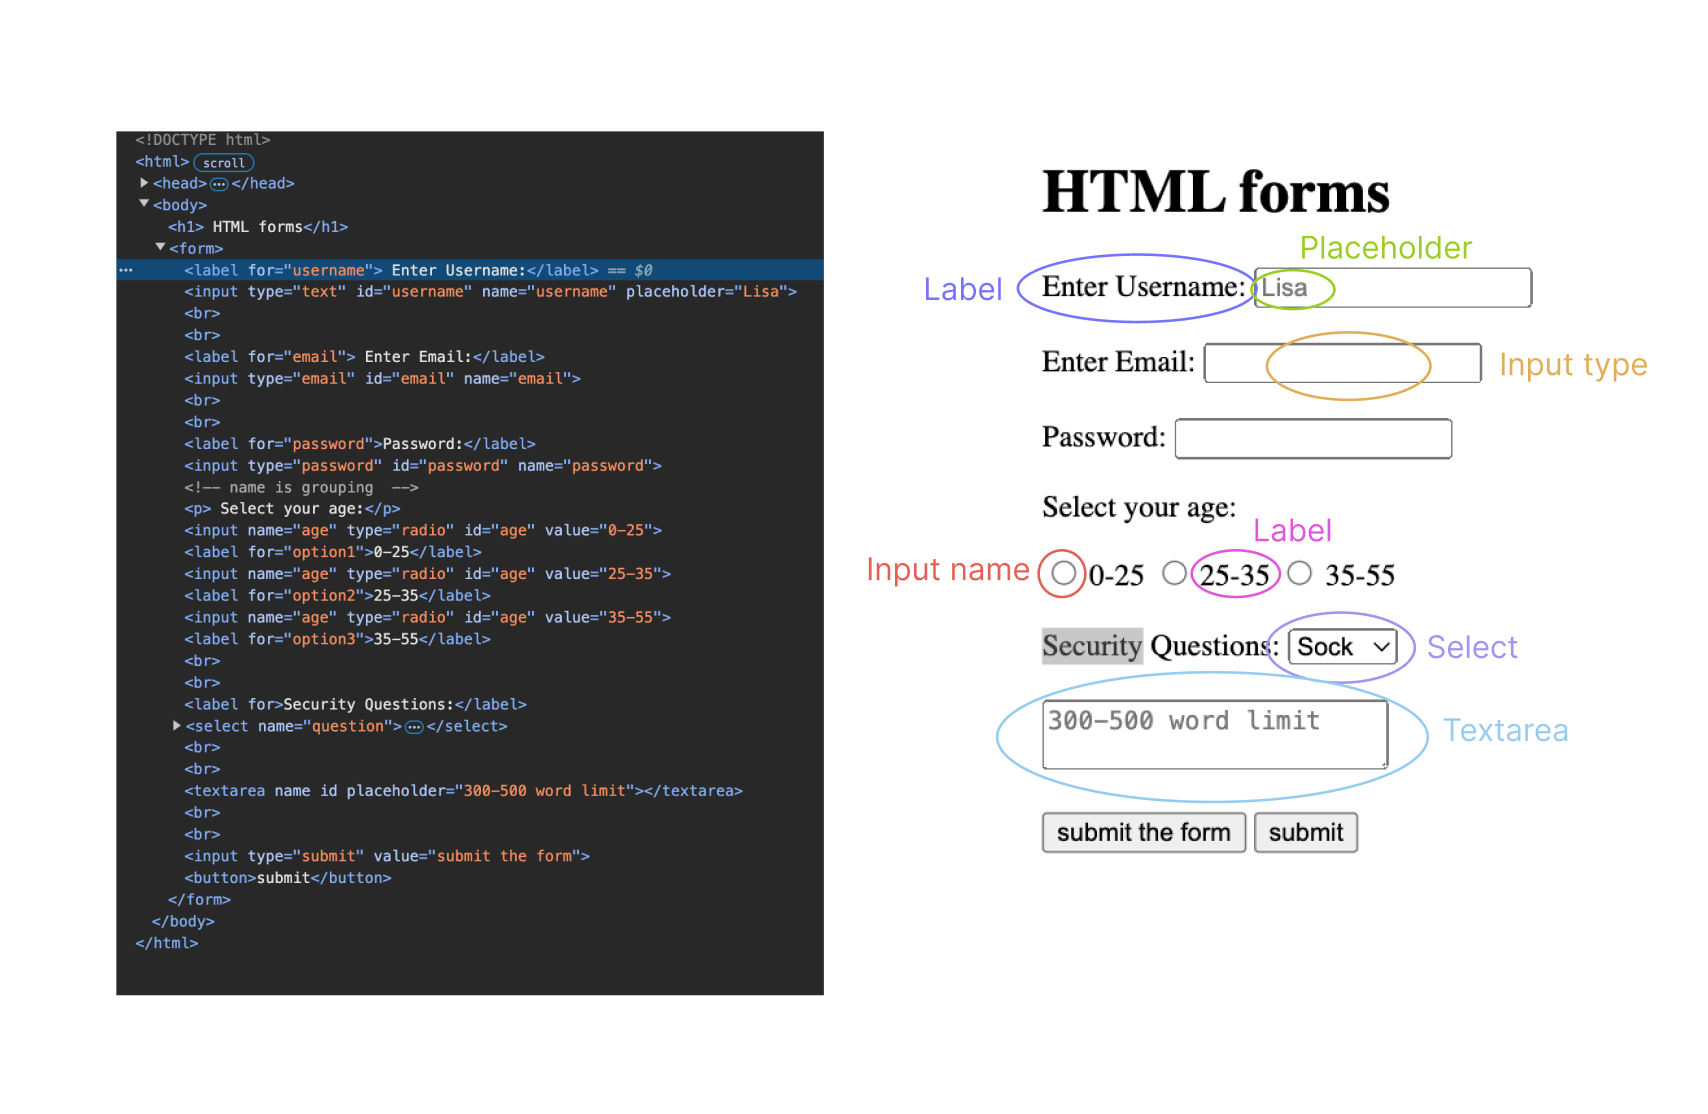Select the input type="email" code line
Image resolution: width=1708 pixels, height=1114 pixels.
(382, 379)
